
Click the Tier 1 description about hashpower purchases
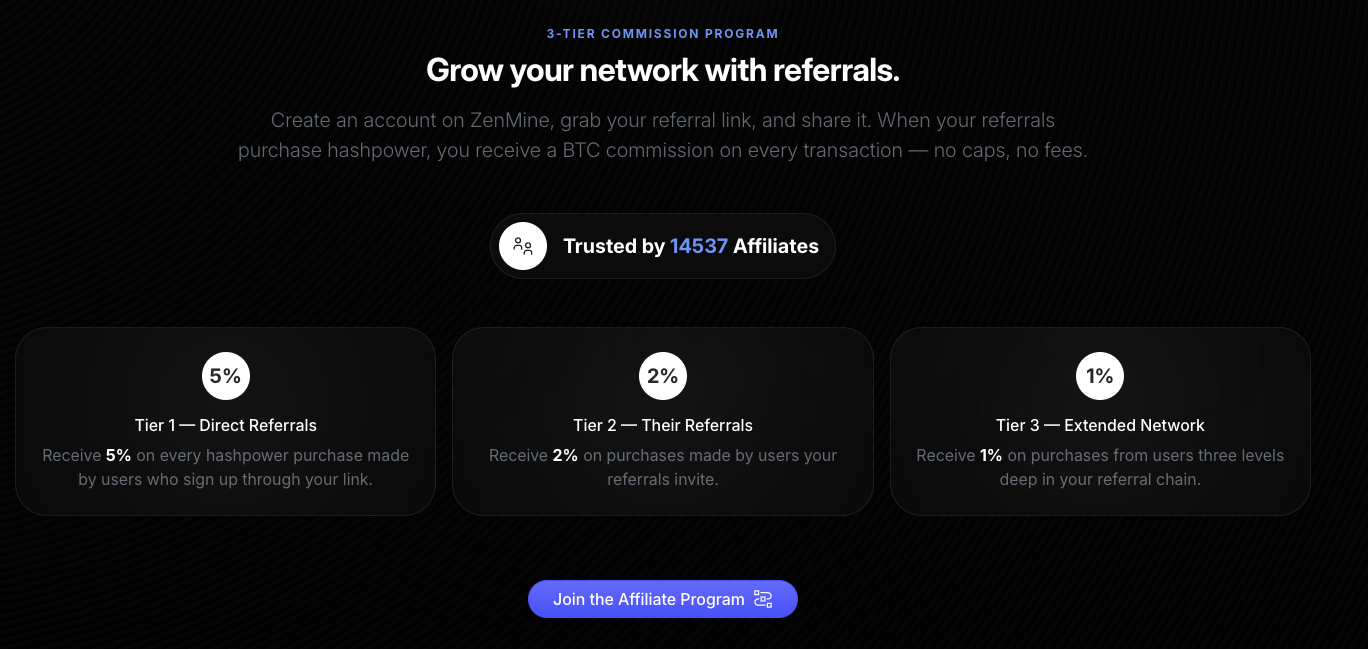click(x=225, y=468)
